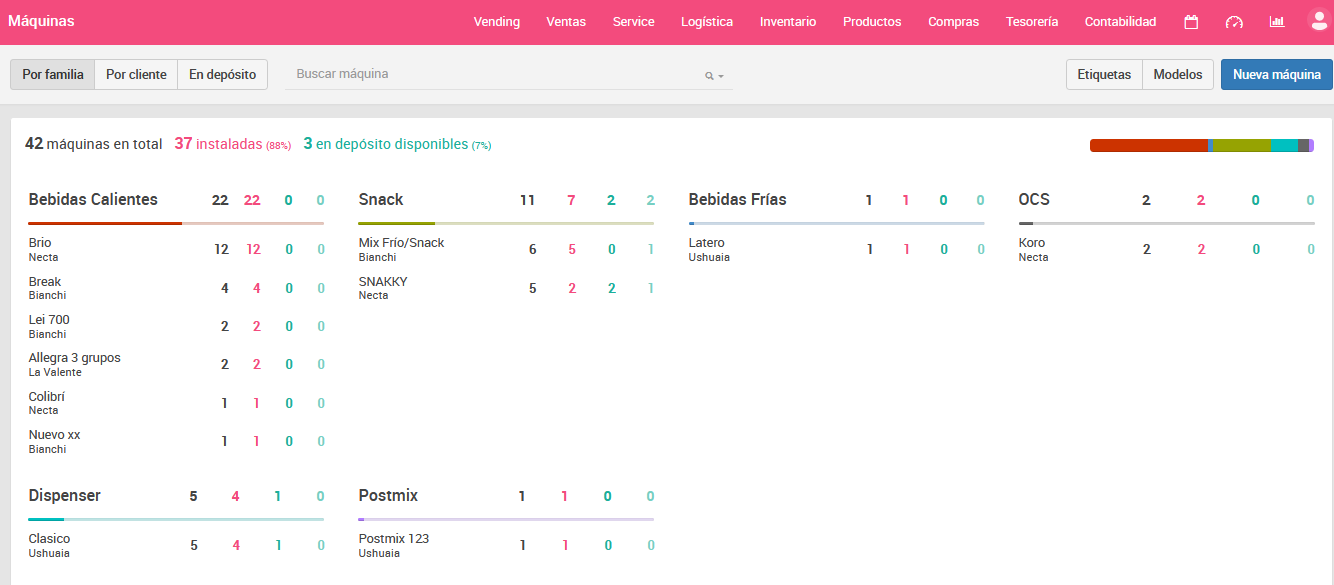1334x585 pixels.
Task: Open the Postmix family heading
Action: [x=388, y=496]
